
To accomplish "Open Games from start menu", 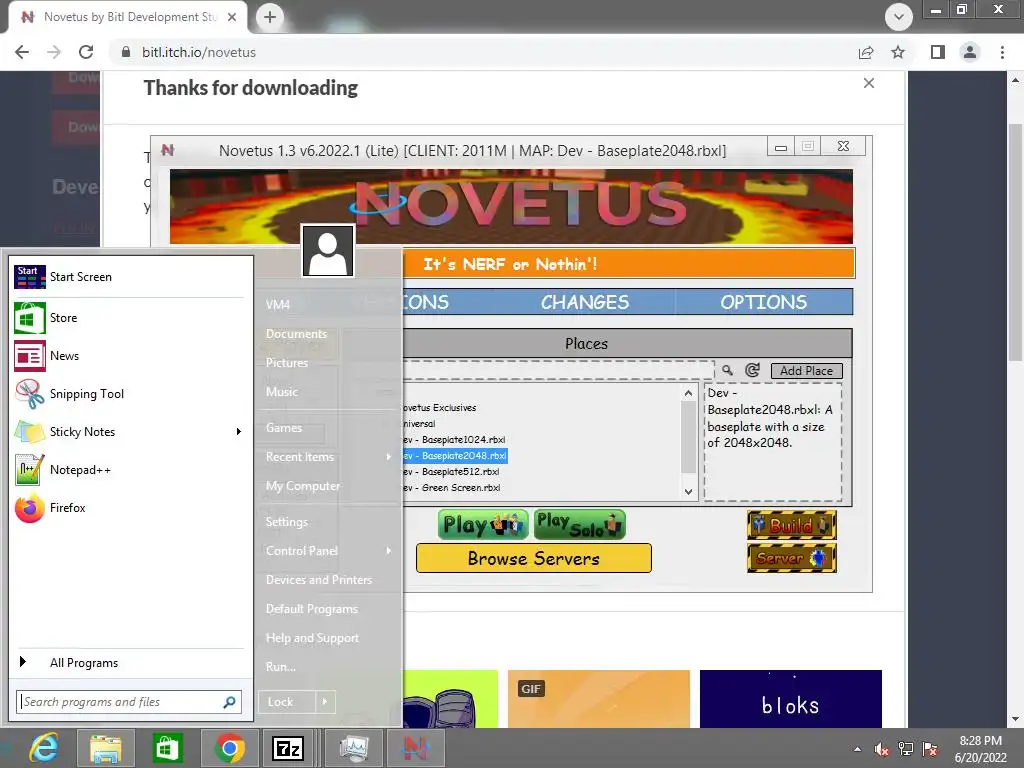I will pos(283,428).
